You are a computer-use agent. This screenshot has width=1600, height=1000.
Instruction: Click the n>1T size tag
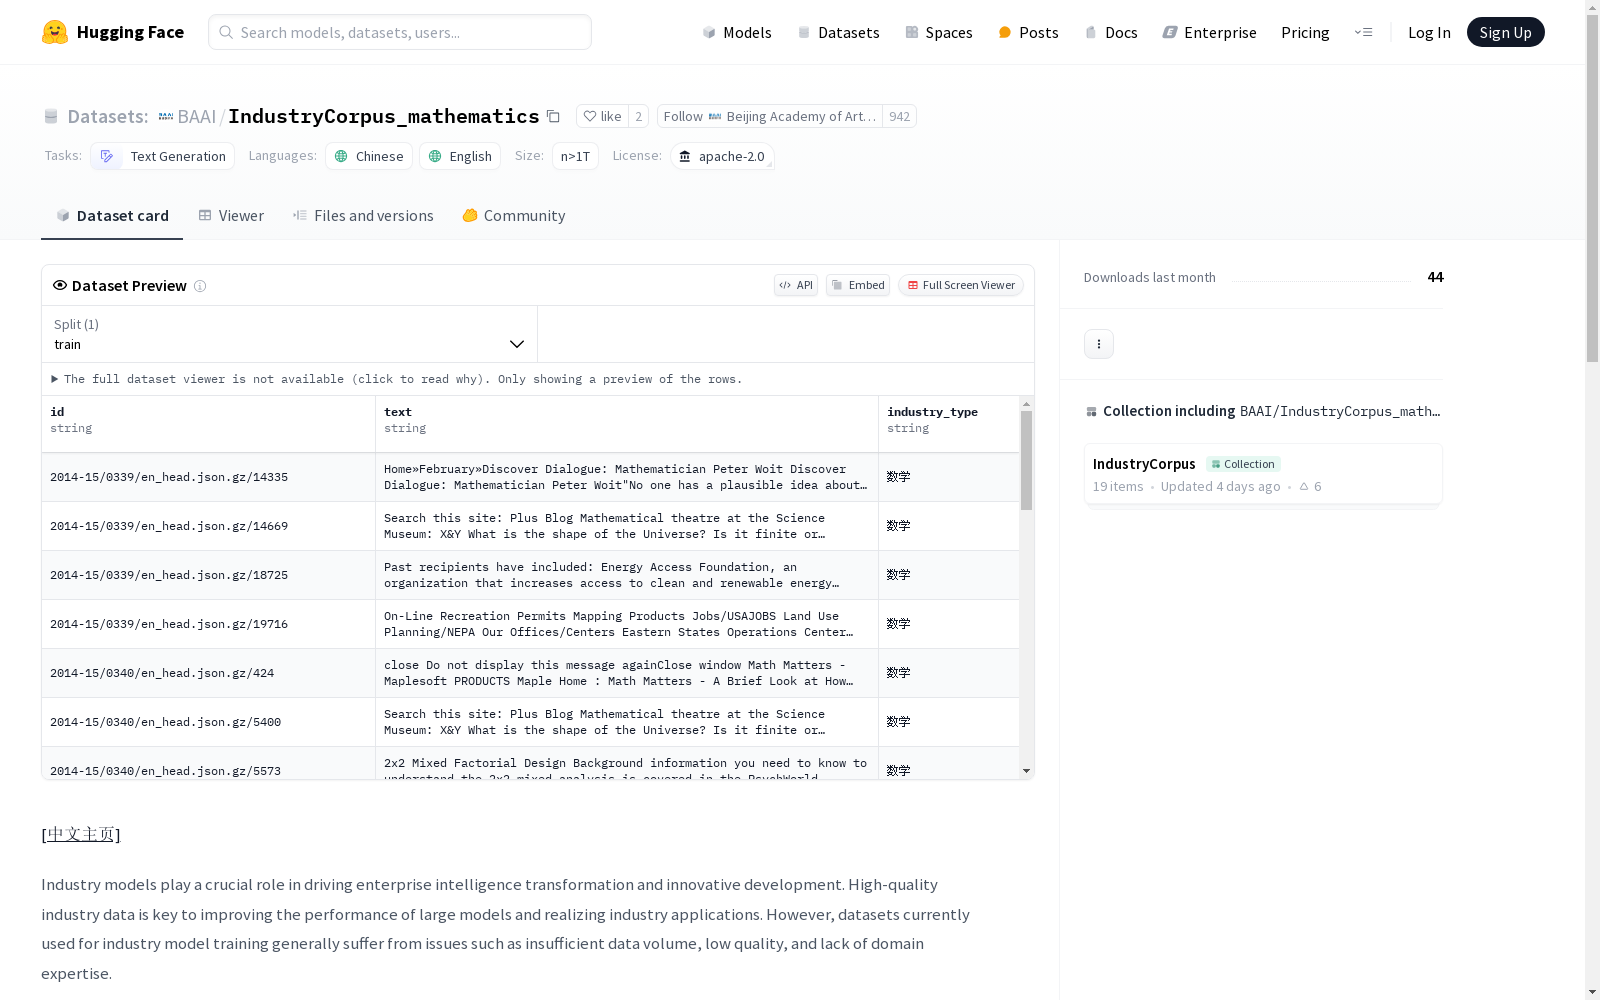pos(575,156)
